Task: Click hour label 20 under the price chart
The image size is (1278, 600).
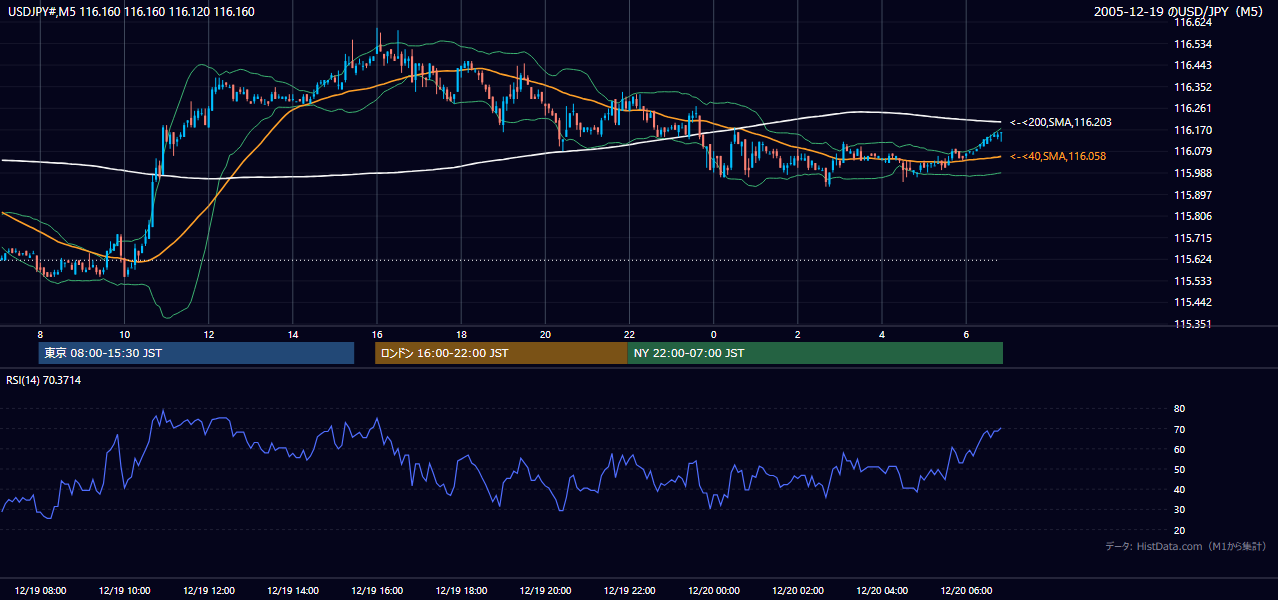Action: click(545, 334)
